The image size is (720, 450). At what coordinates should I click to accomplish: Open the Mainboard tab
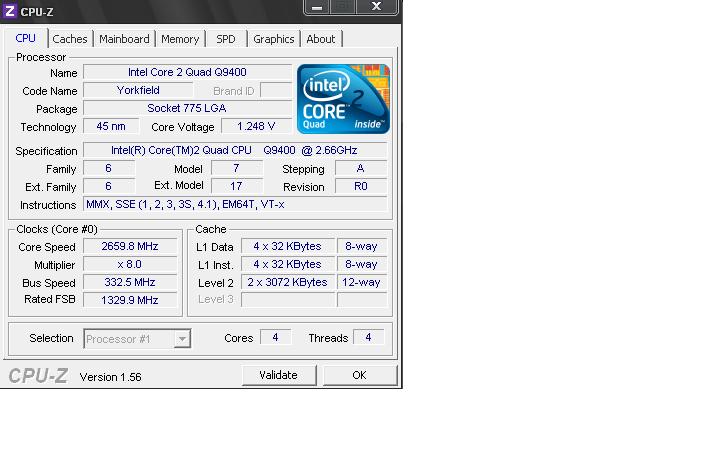(124, 39)
